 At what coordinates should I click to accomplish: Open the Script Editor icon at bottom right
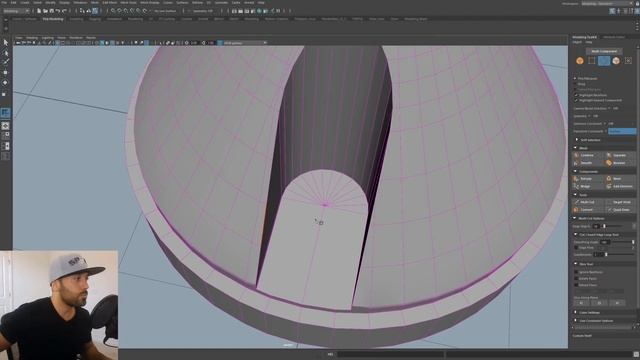pos(636,354)
